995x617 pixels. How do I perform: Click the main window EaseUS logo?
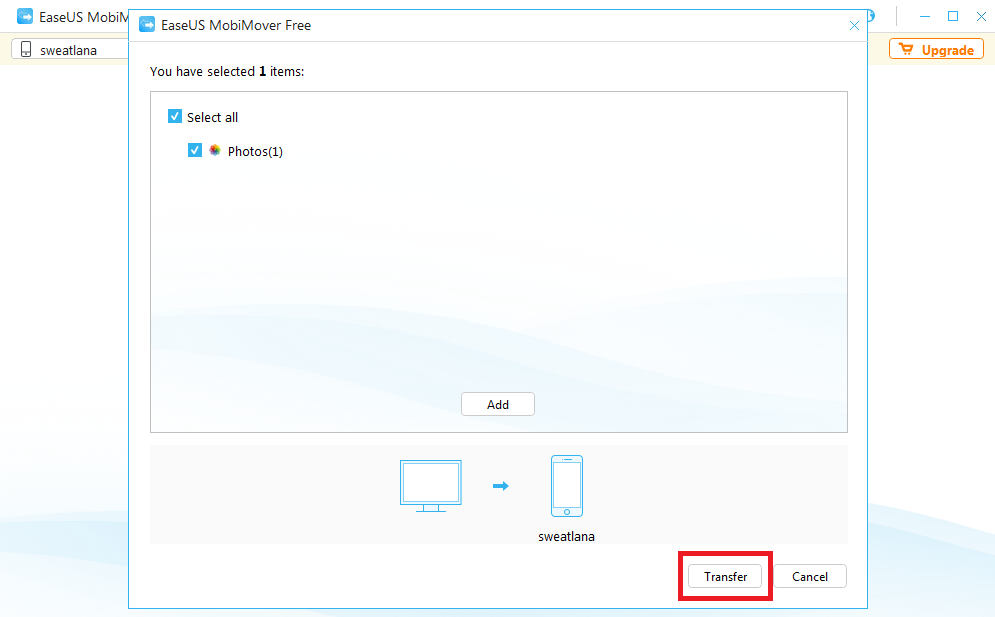pyautogui.click(x=25, y=17)
